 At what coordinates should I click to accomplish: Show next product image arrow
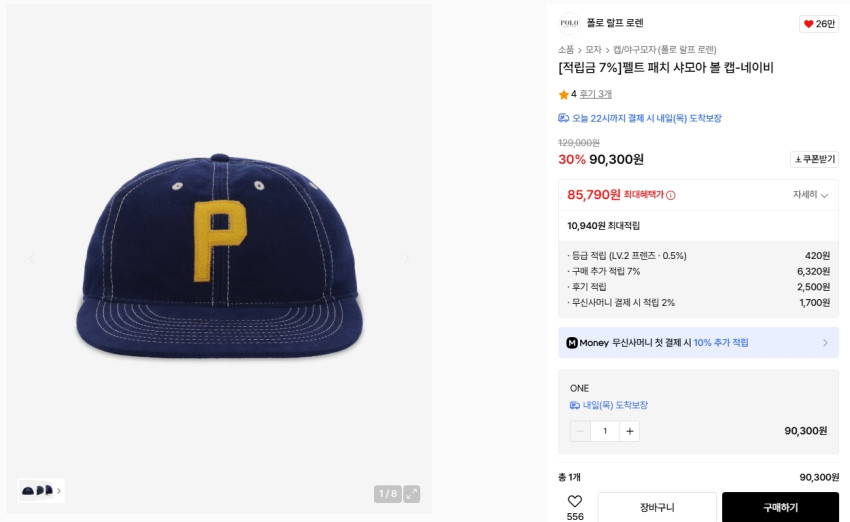406,259
